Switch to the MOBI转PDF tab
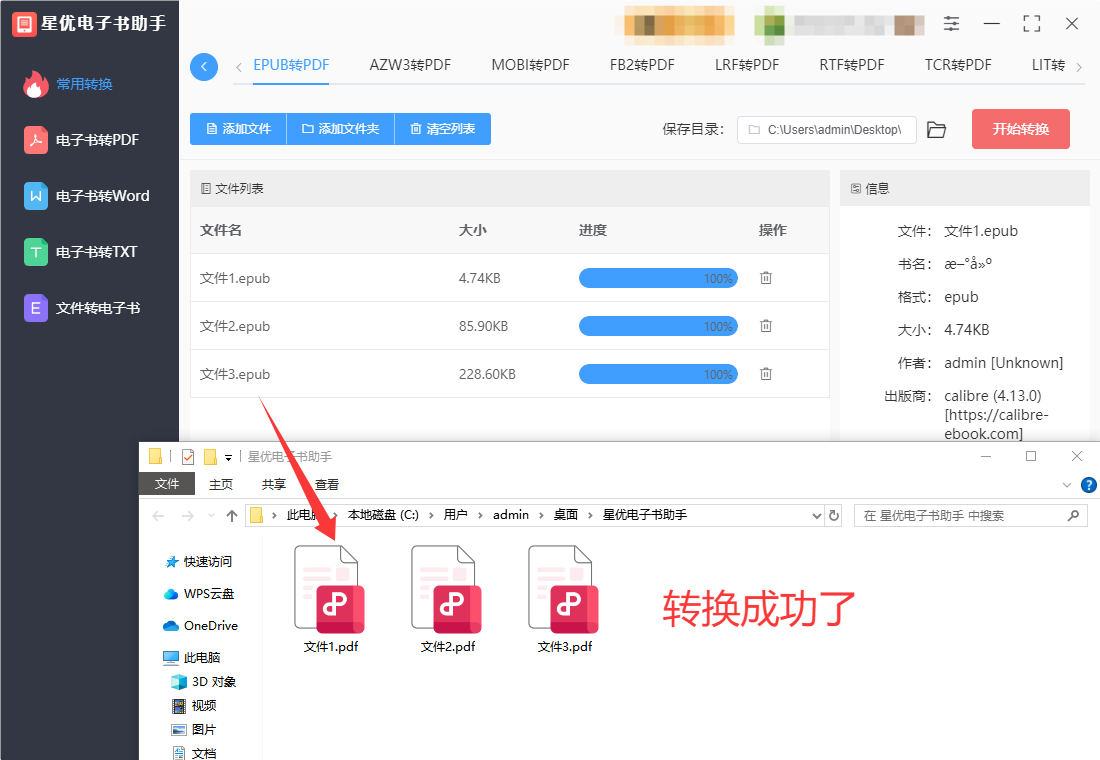This screenshot has width=1100, height=760. [530, 65]
